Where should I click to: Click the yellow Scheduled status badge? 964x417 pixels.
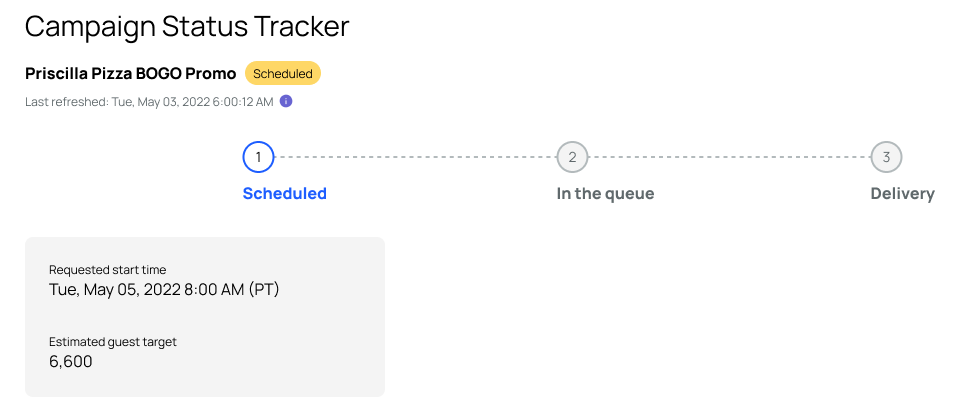283,73
